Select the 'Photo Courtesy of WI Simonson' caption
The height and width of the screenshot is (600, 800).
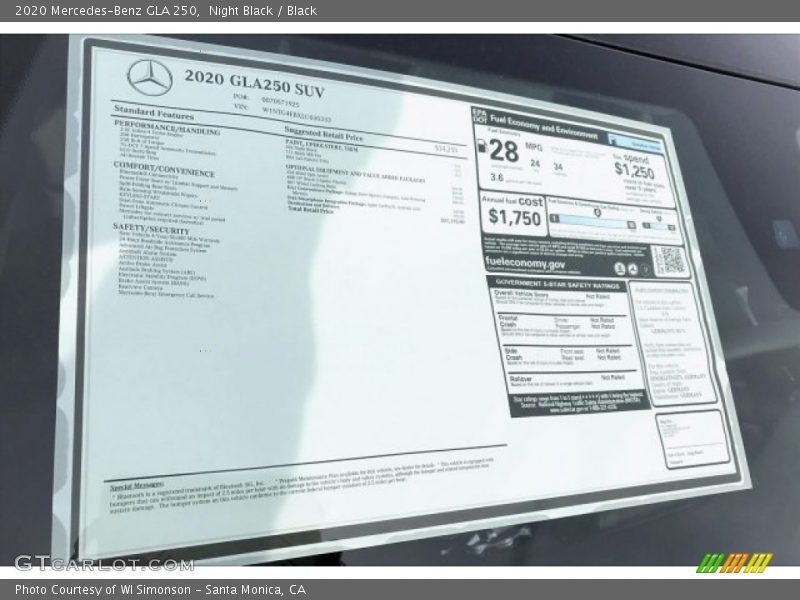click(x=103, y=590)
